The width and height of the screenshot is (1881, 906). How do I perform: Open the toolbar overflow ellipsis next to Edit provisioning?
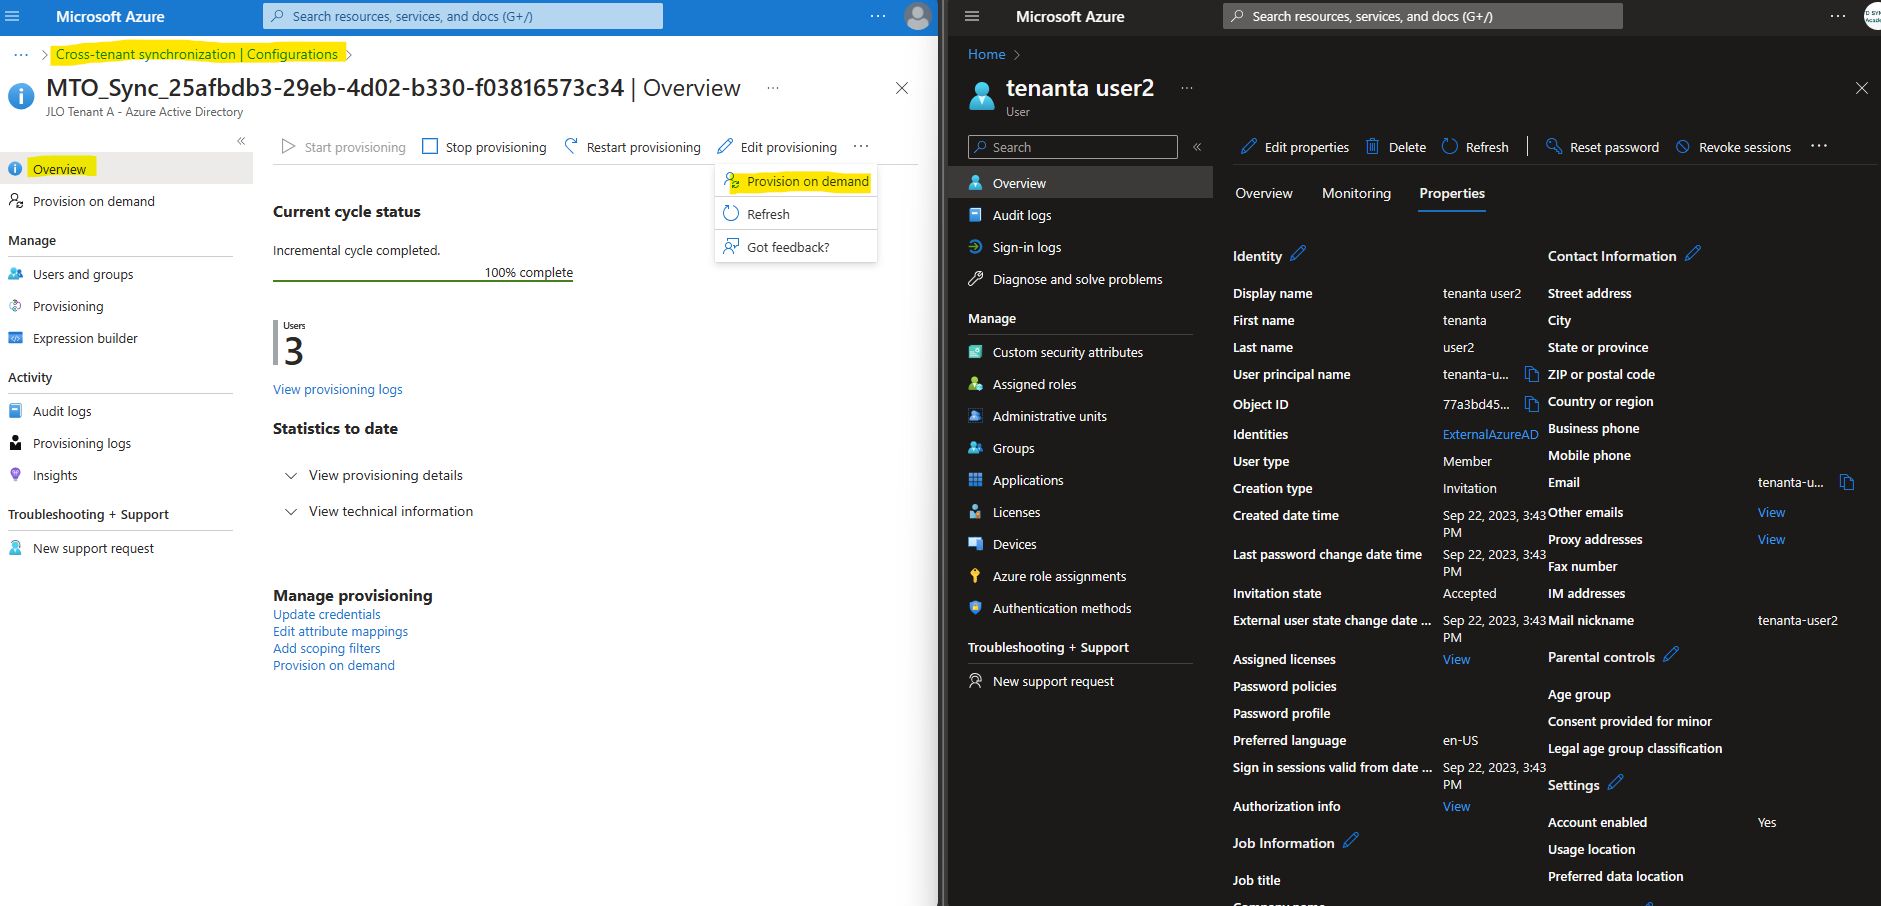click(861, 147)
